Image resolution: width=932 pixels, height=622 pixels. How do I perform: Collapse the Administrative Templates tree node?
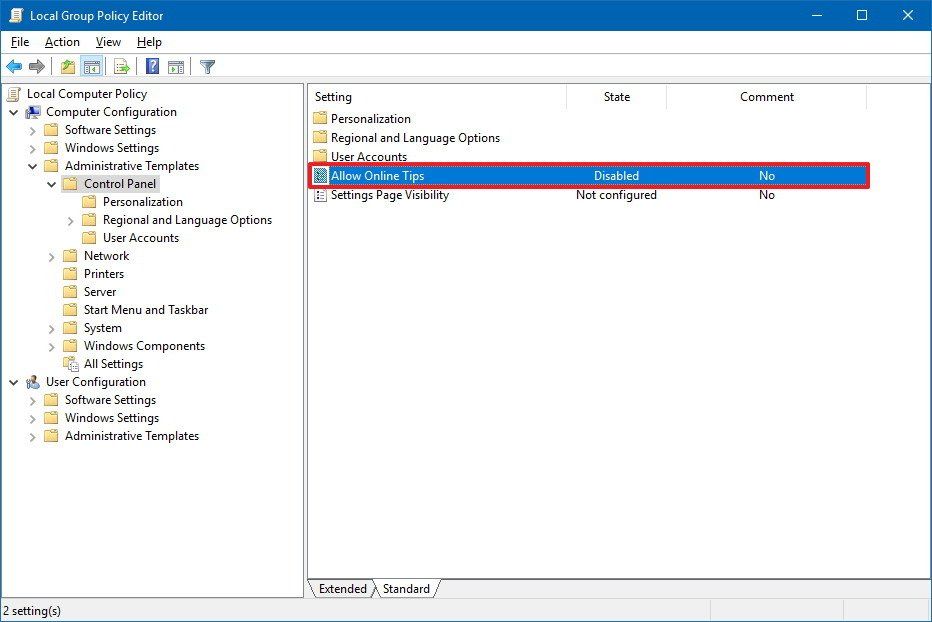tap(35, 165)
